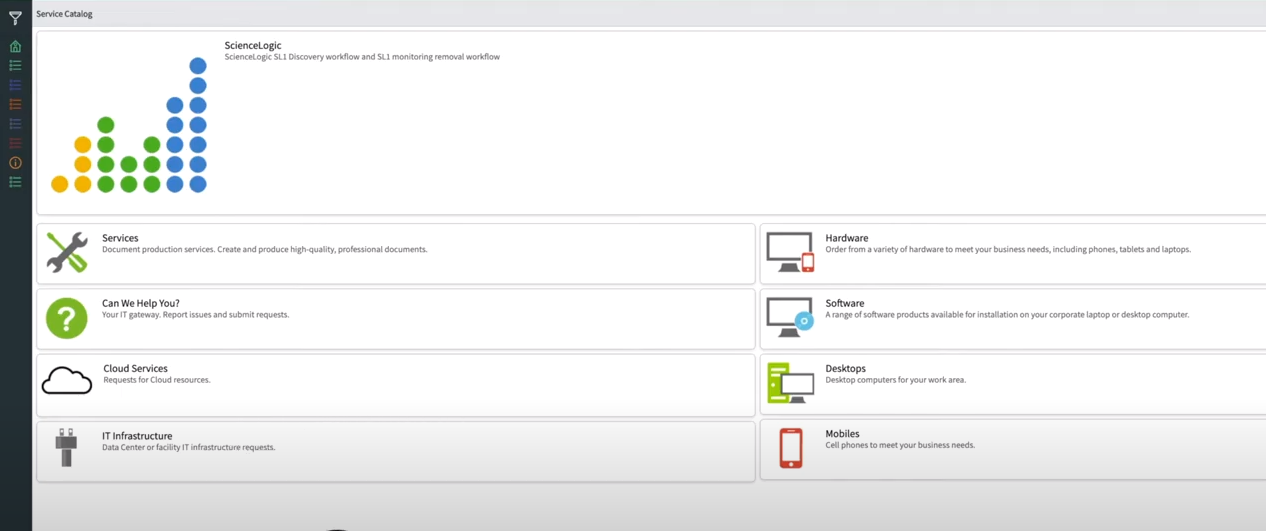The height and width of the screenshot is (531, 1266).
Task: Go to the green home icon
Action: coord(15,46)
